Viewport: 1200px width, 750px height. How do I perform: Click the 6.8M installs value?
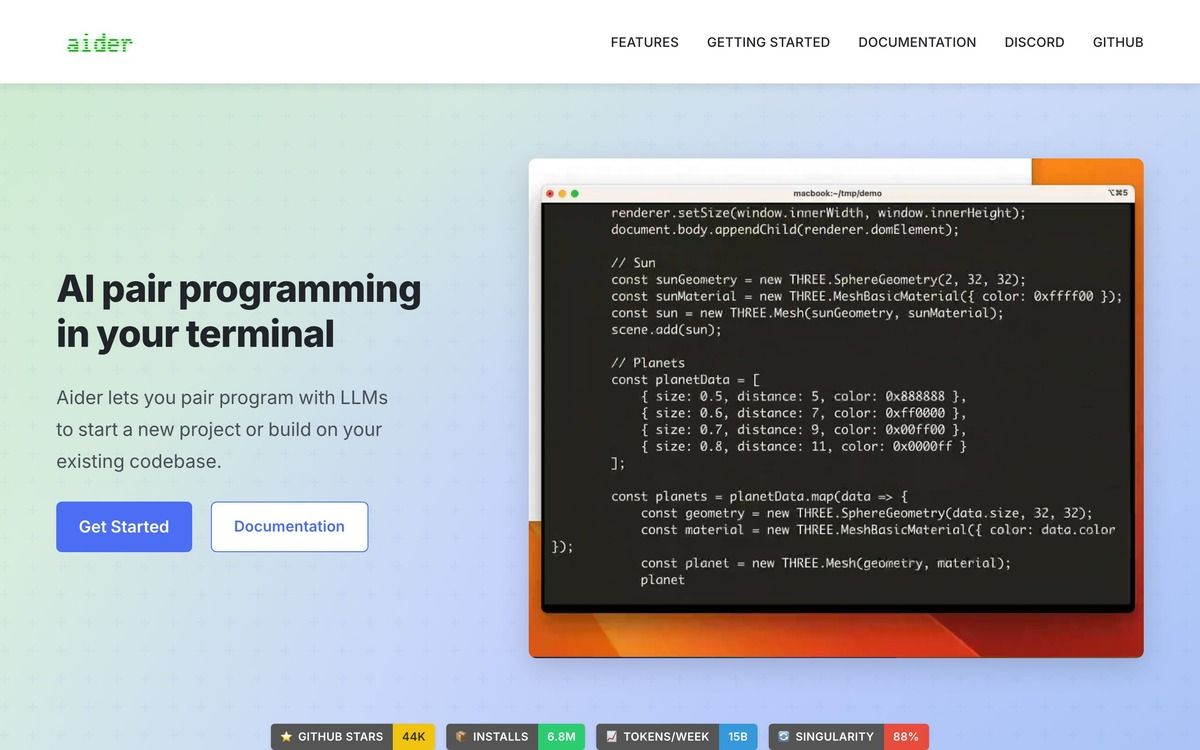click(561, 737)
